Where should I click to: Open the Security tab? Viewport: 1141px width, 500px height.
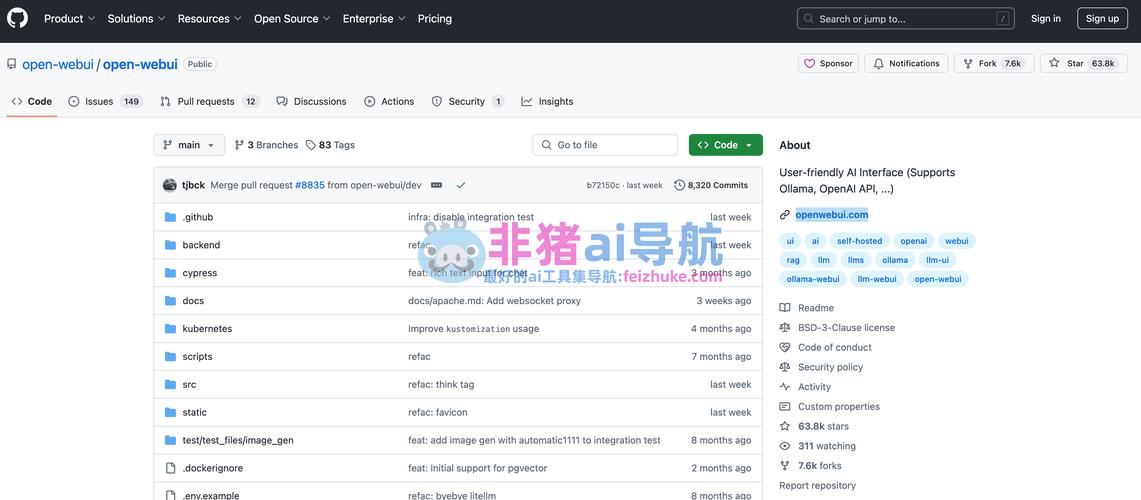coord(468,102)
